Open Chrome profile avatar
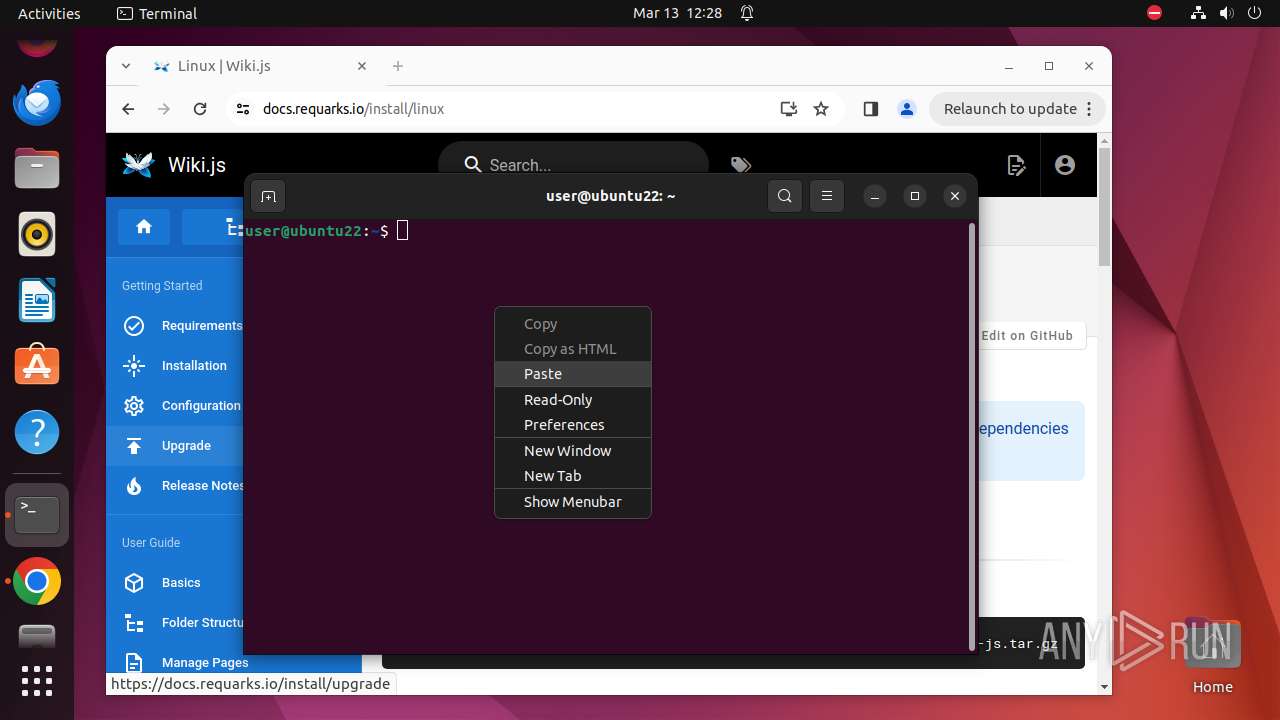The height and width of the screenshot is (720, 1280). pos(907,109)
